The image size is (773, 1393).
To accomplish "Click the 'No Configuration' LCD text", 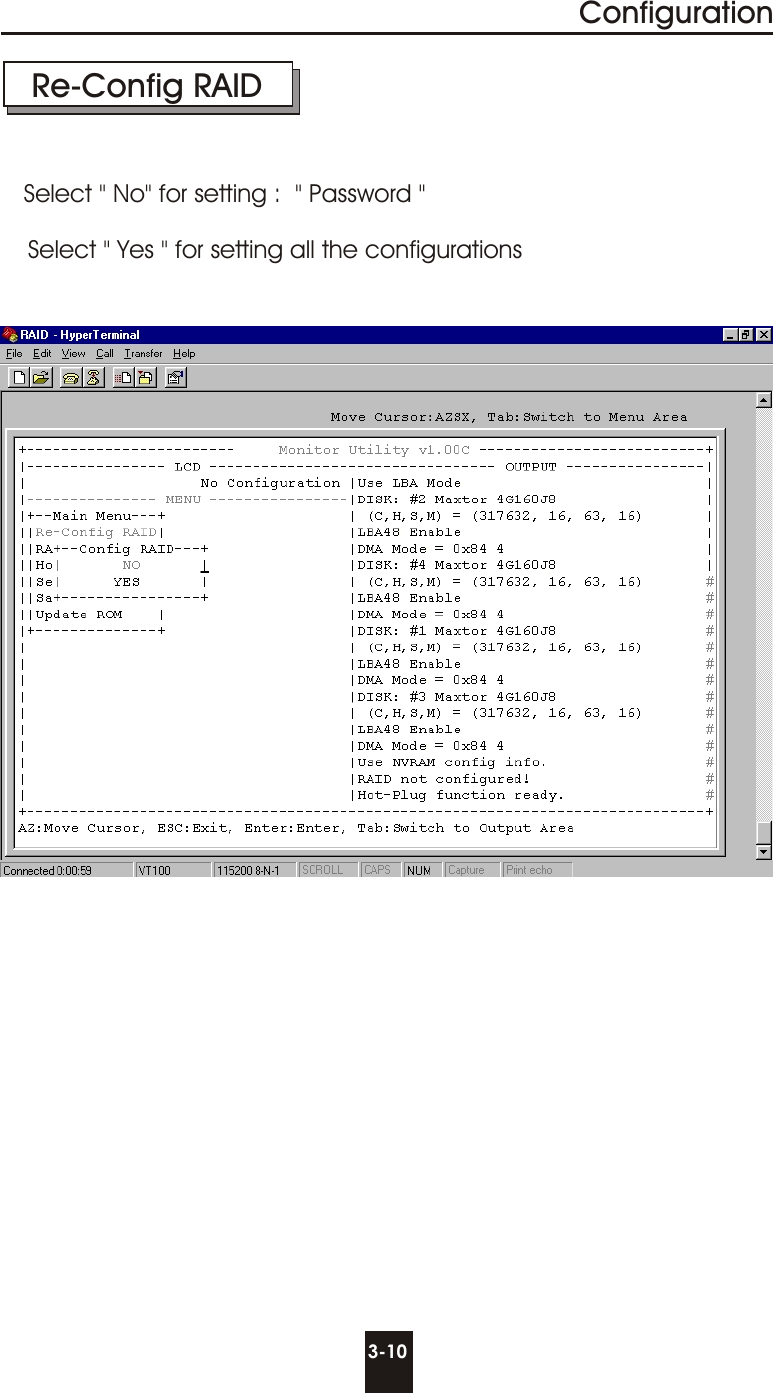I will click(270, 483).
